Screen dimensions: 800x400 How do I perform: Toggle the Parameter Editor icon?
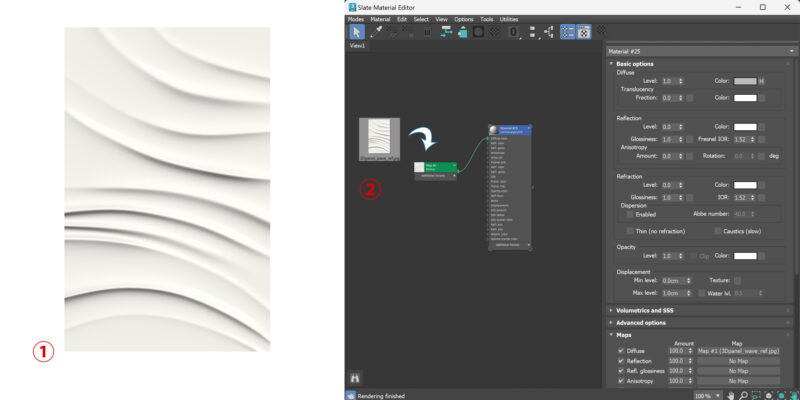click(584, 32)
